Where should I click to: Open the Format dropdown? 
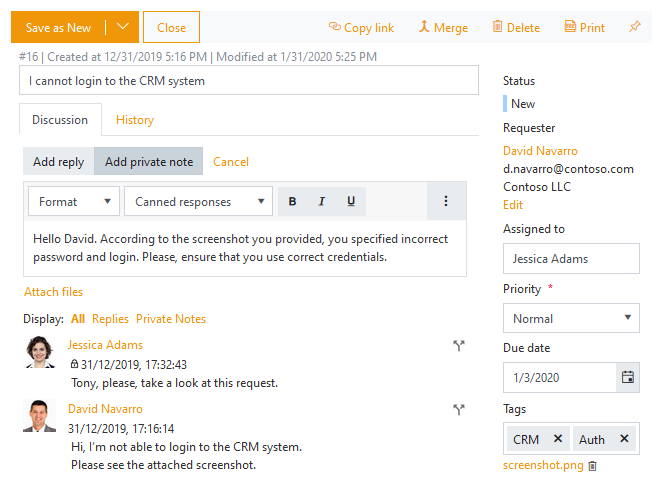(x=74, y=201)
